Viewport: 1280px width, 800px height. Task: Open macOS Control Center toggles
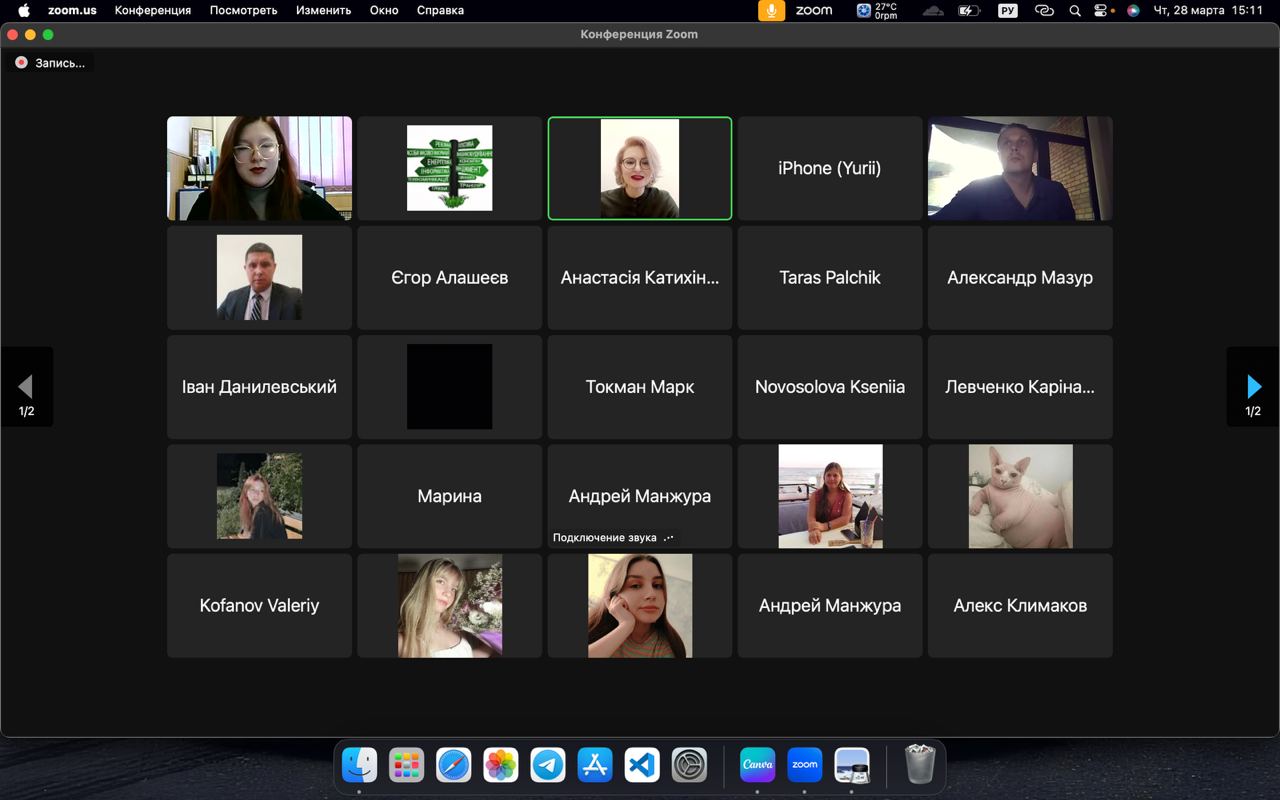(x=1103, y=11)
